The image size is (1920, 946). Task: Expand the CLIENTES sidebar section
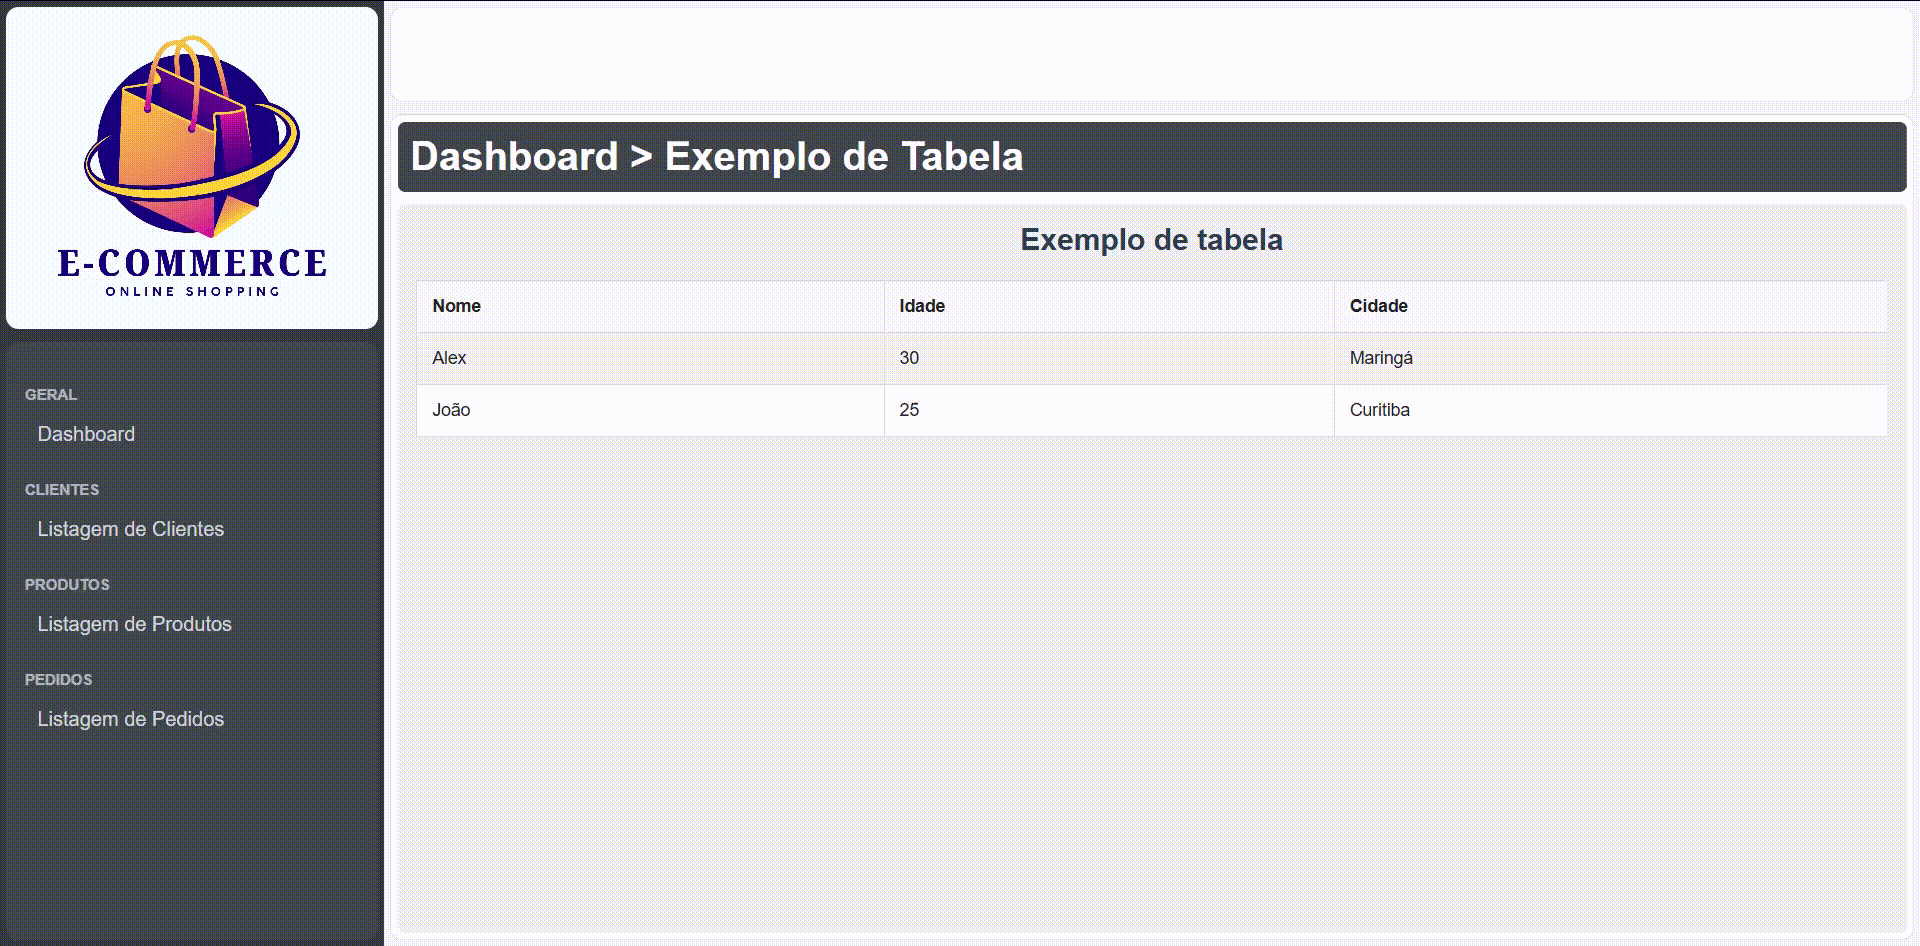[x=61, y=489]
